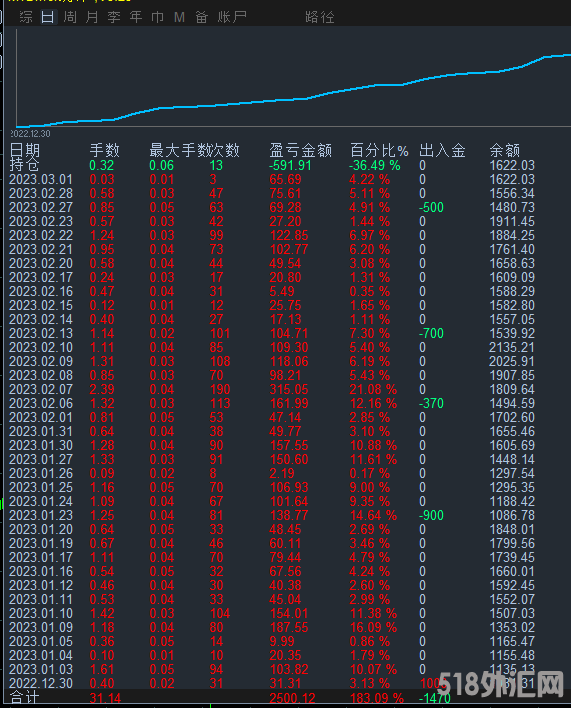
Task: Select the 账户 account tab
Action: [x=232, y=17]
